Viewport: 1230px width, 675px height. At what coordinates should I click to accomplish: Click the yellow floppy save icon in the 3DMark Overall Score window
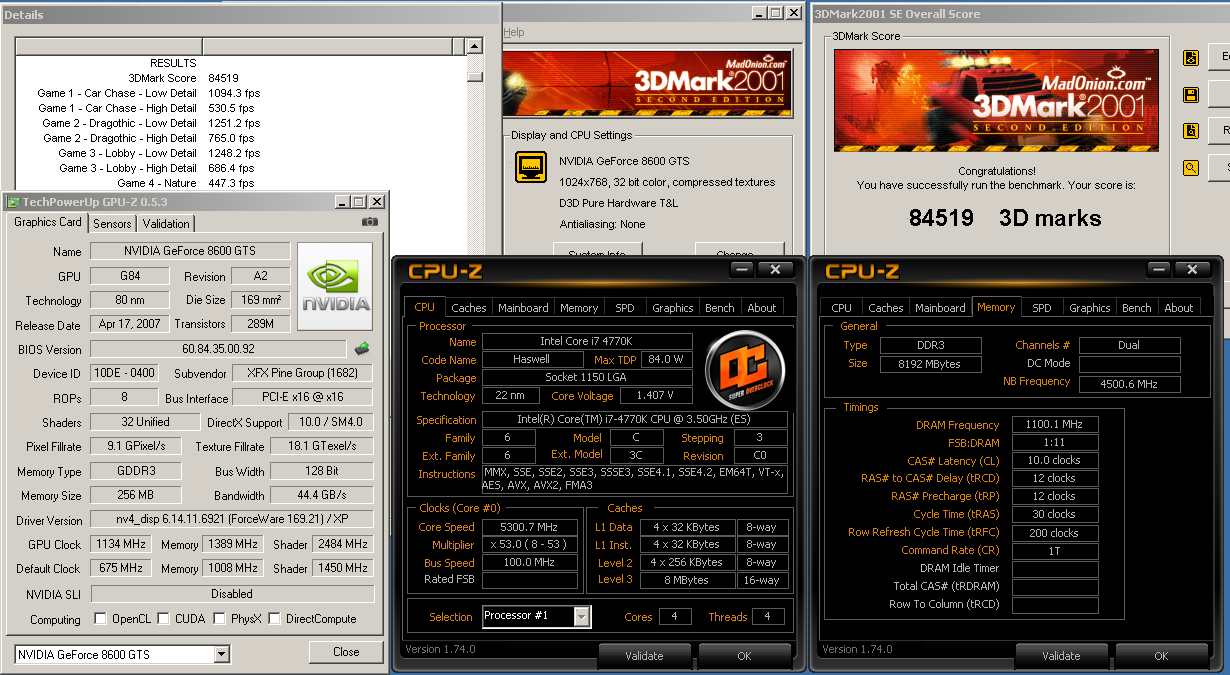click(x=1190, y=95)
